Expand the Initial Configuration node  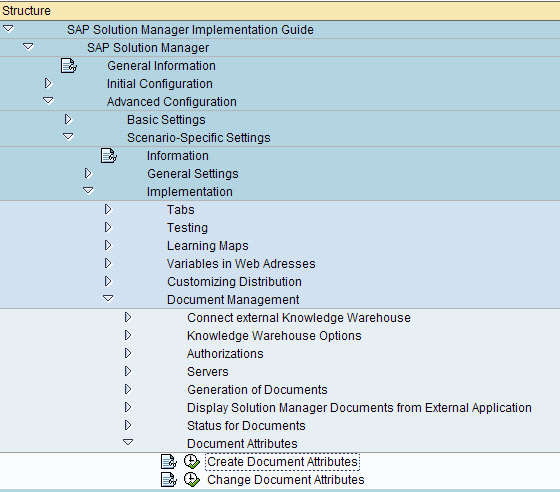click(x=48, y=83)
